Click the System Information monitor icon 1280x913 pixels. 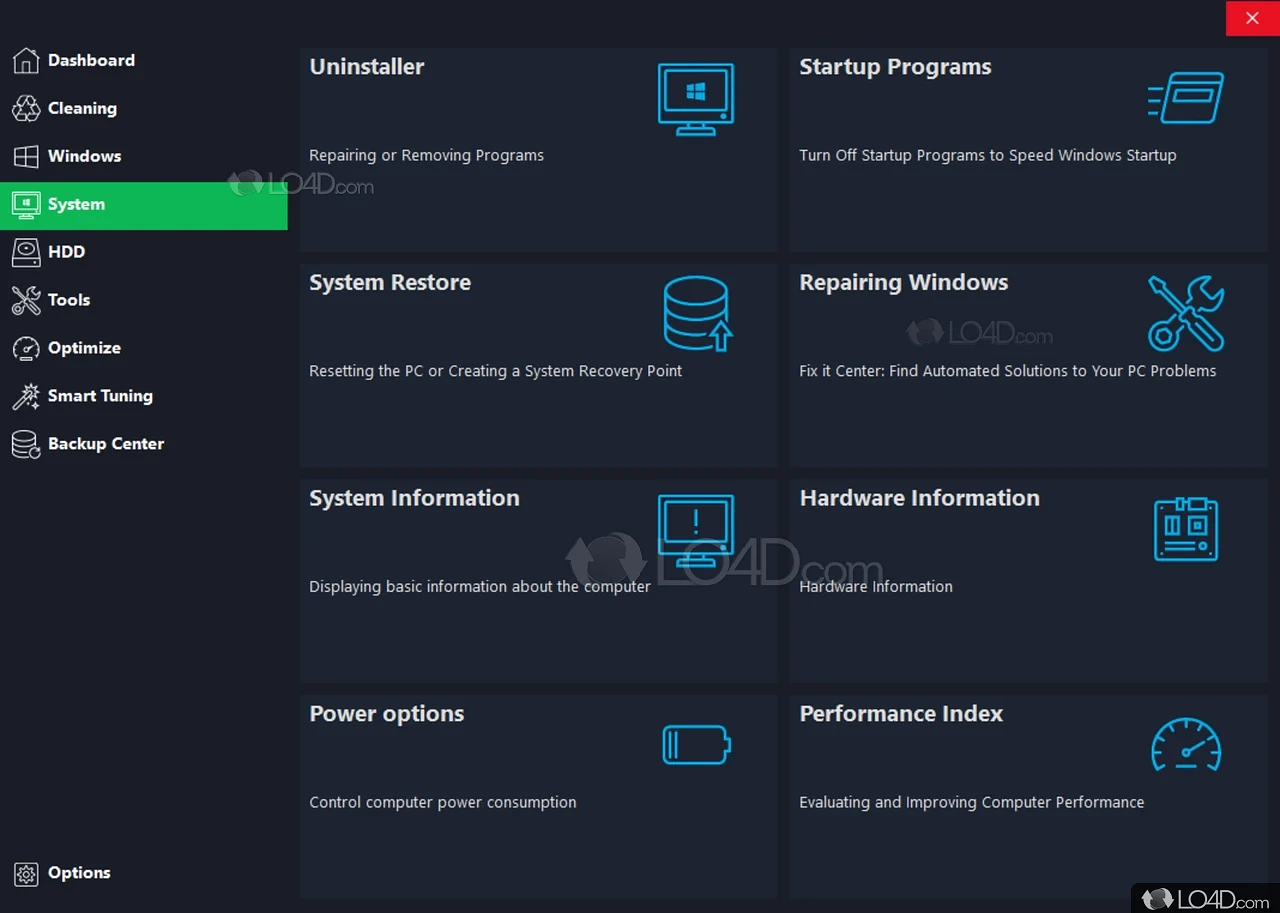coord(696,529)
